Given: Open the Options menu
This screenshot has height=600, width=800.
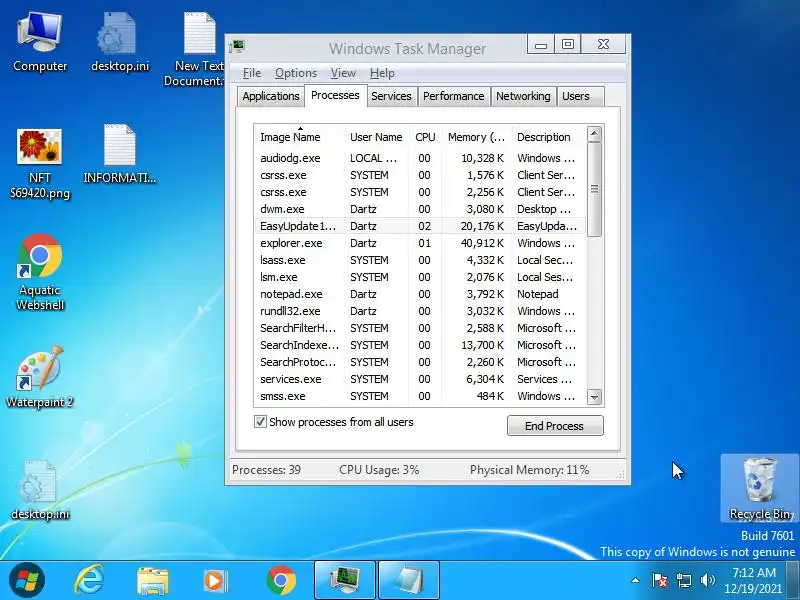Looking at the screenshot, I should pos(296,73).
